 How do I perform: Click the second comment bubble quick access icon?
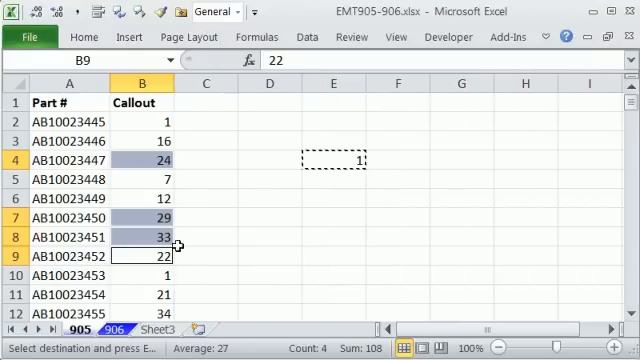(x=140, y=12)
